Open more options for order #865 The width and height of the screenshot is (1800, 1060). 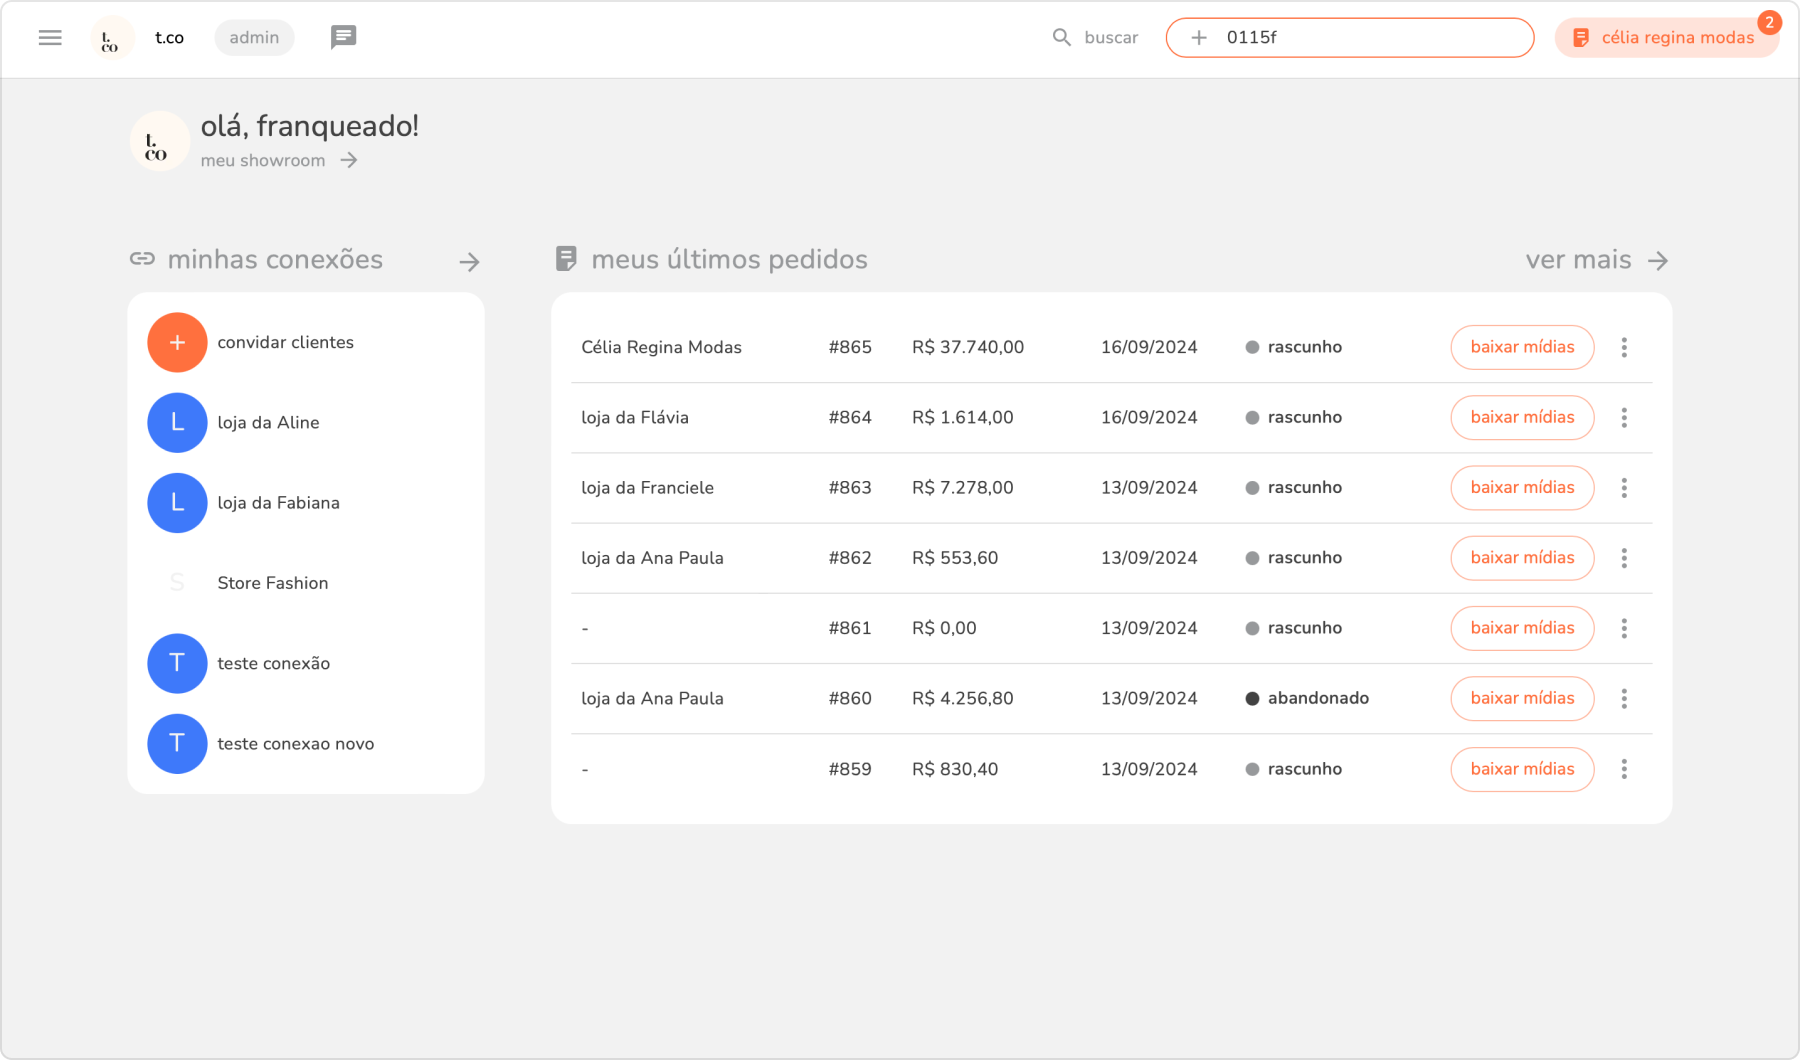(x=1624, y=348)
